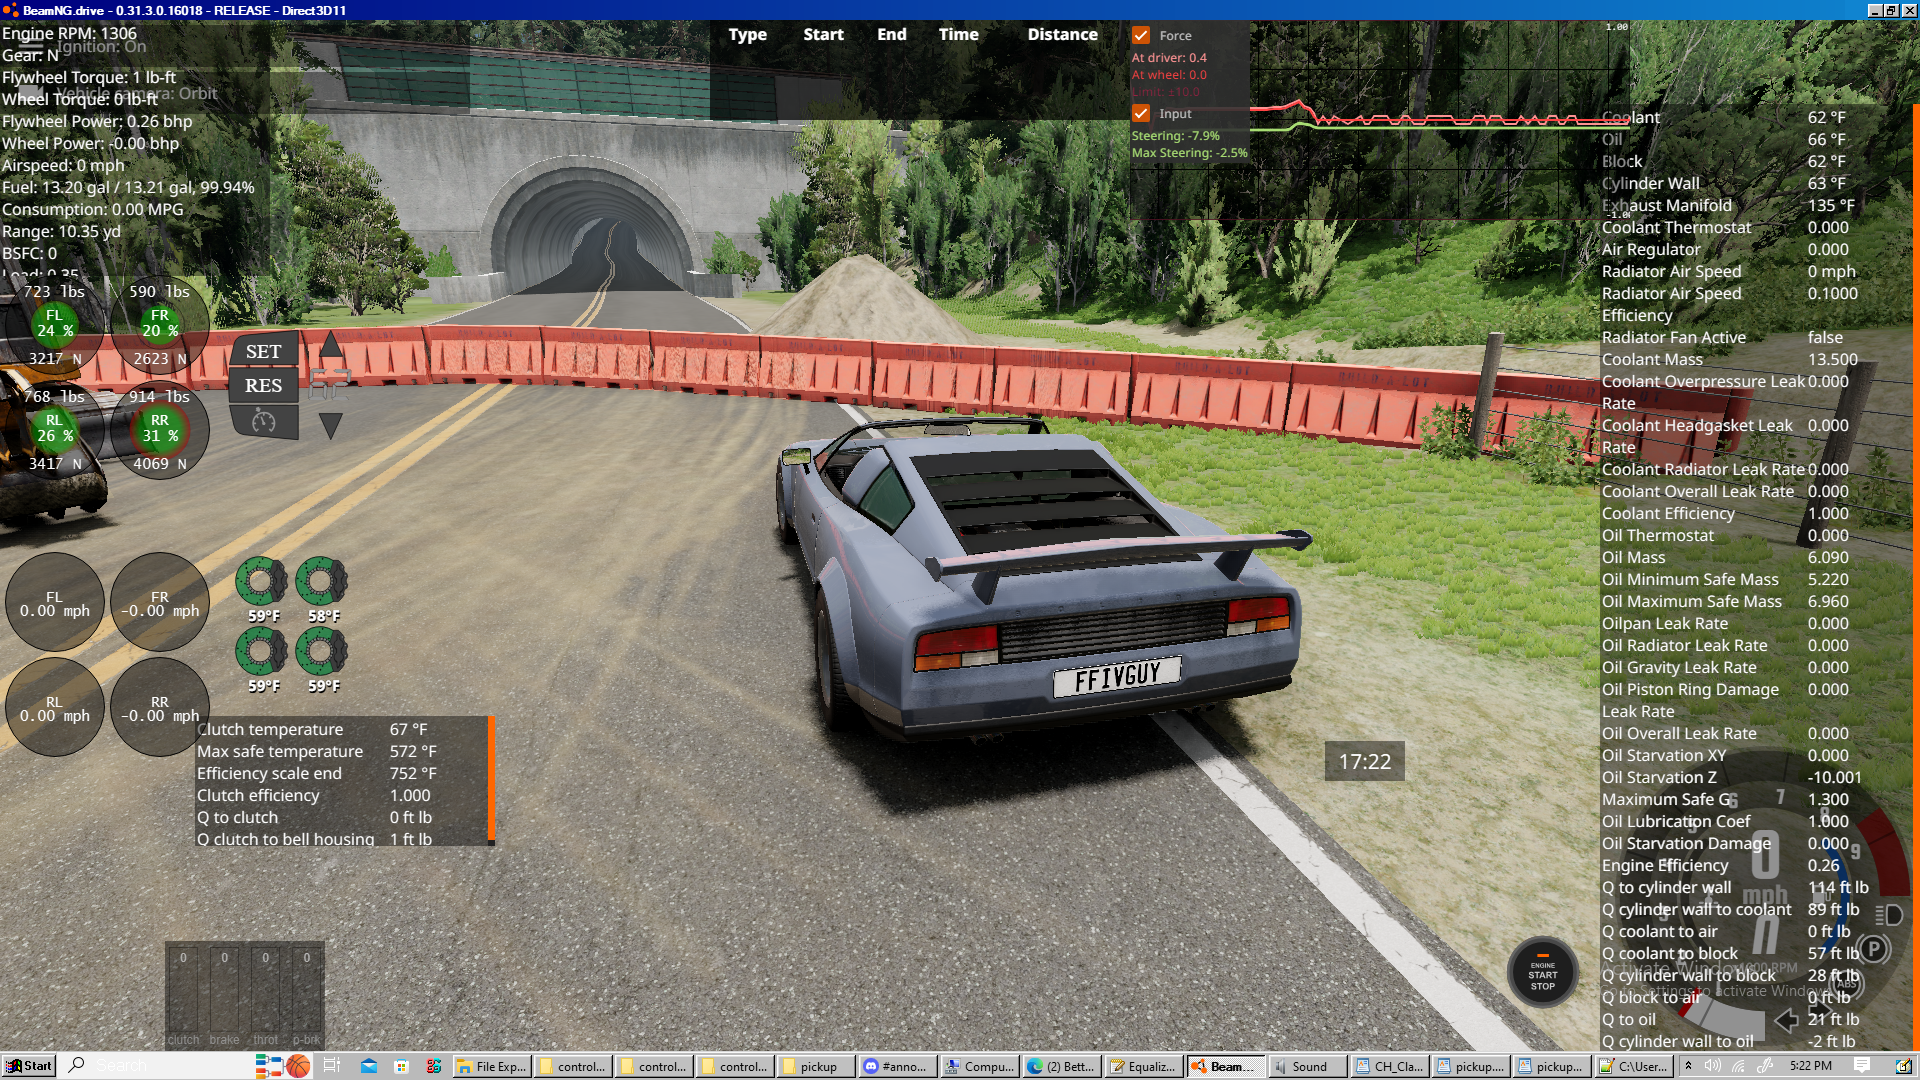Click the front-left tire load gauge

click(x=55, y=323)
